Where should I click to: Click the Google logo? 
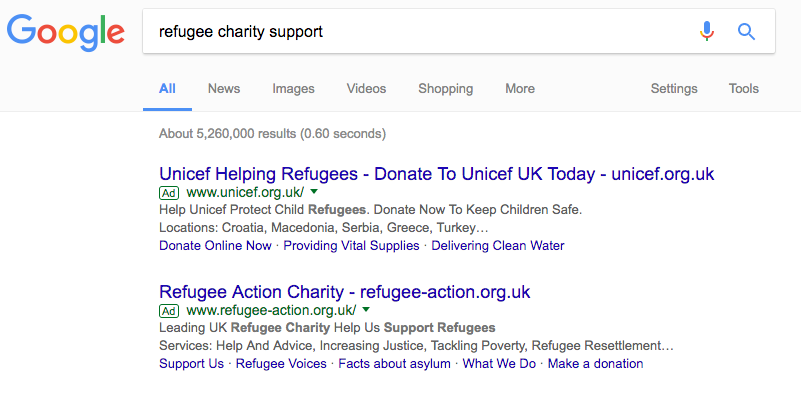(x=65, y=33)
